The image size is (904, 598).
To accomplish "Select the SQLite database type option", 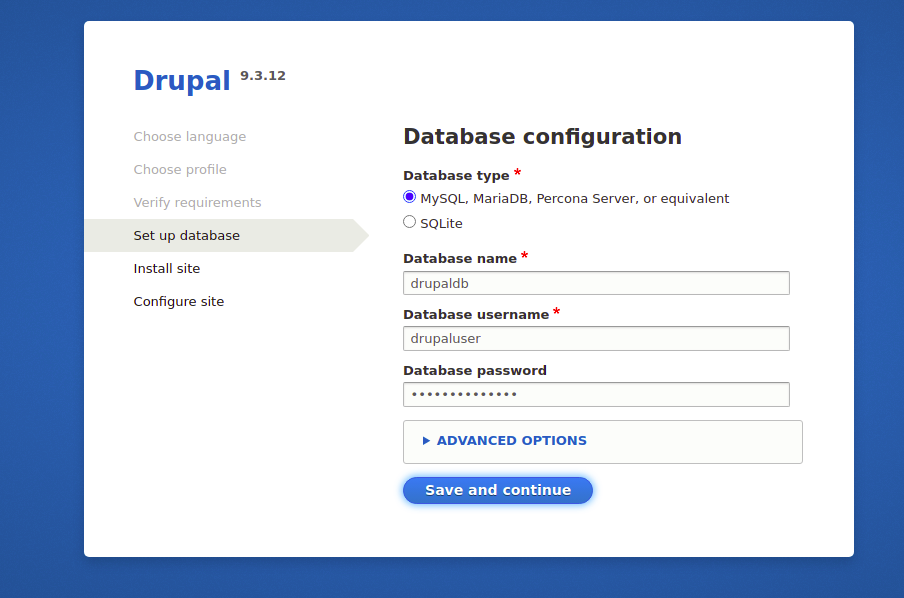I will [x=409, y=222].
